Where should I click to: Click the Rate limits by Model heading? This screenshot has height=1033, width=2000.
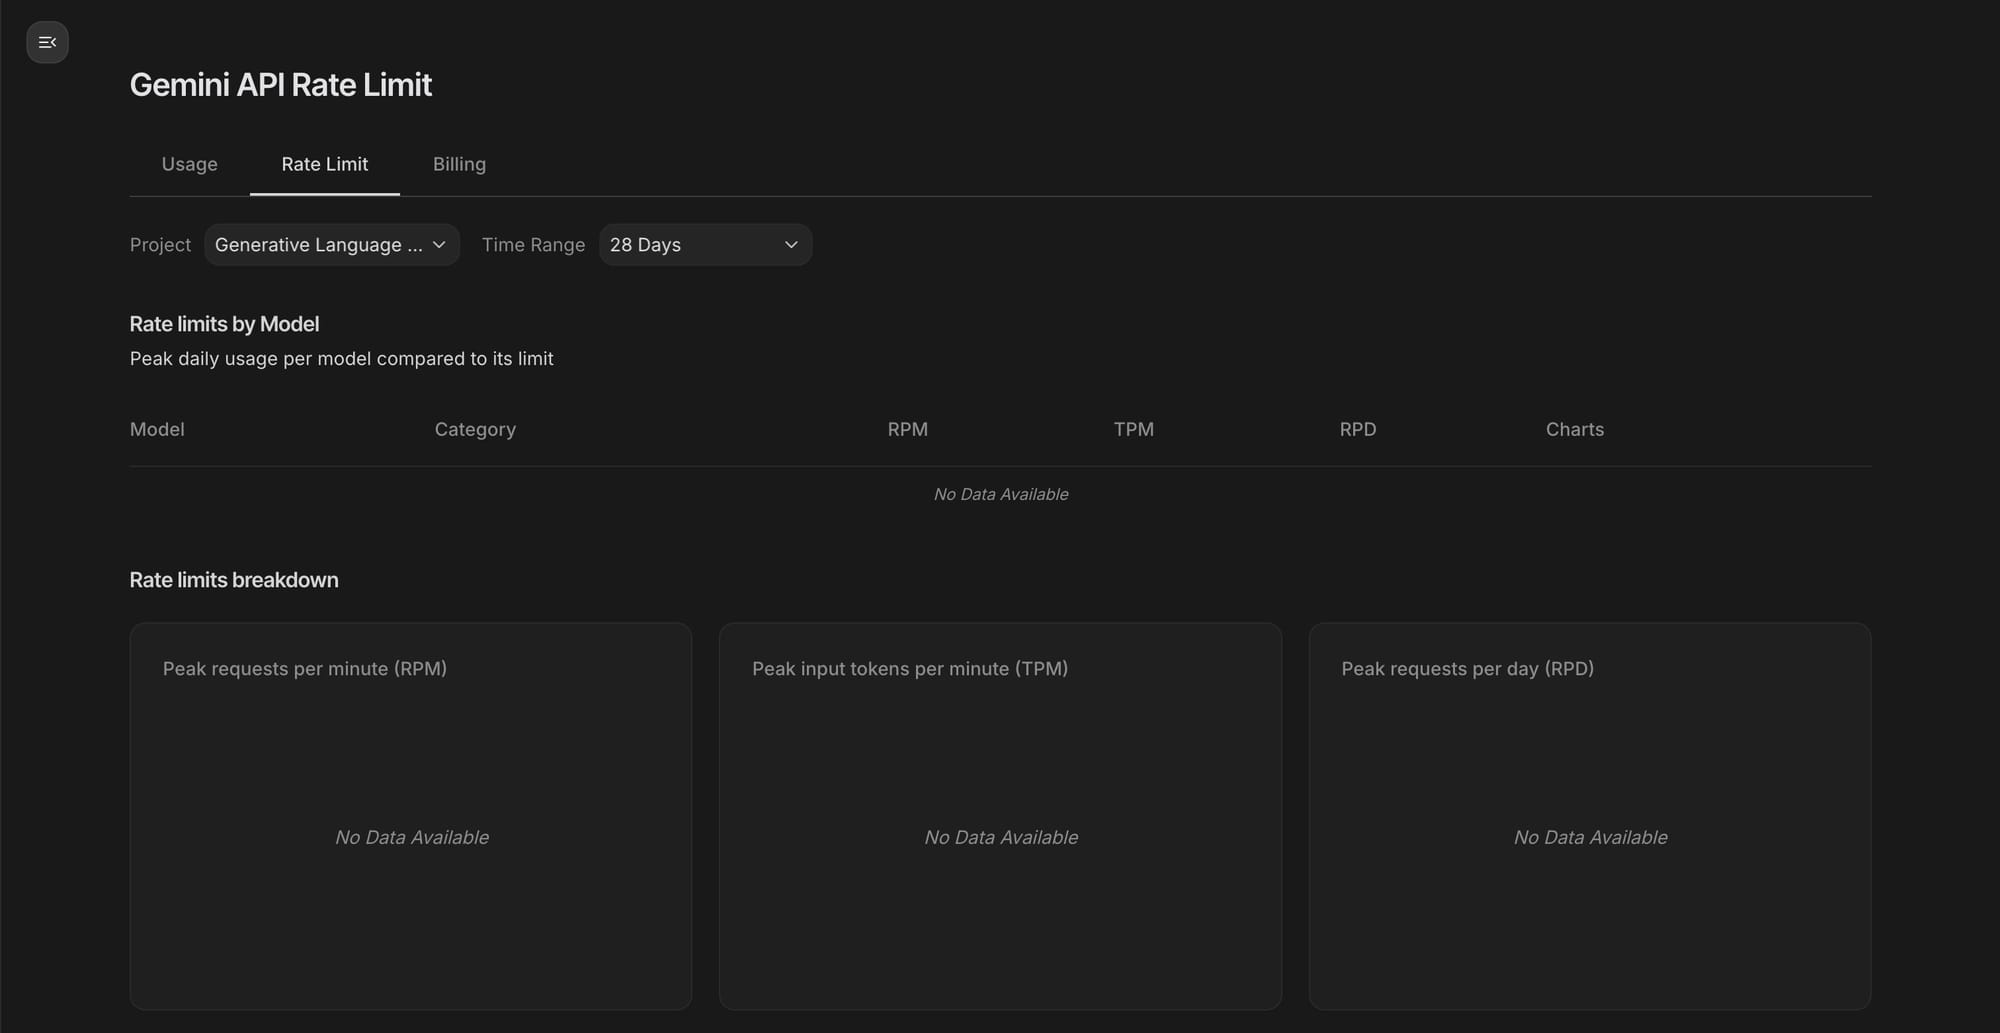pyautogui.click(x=224, y=324)
